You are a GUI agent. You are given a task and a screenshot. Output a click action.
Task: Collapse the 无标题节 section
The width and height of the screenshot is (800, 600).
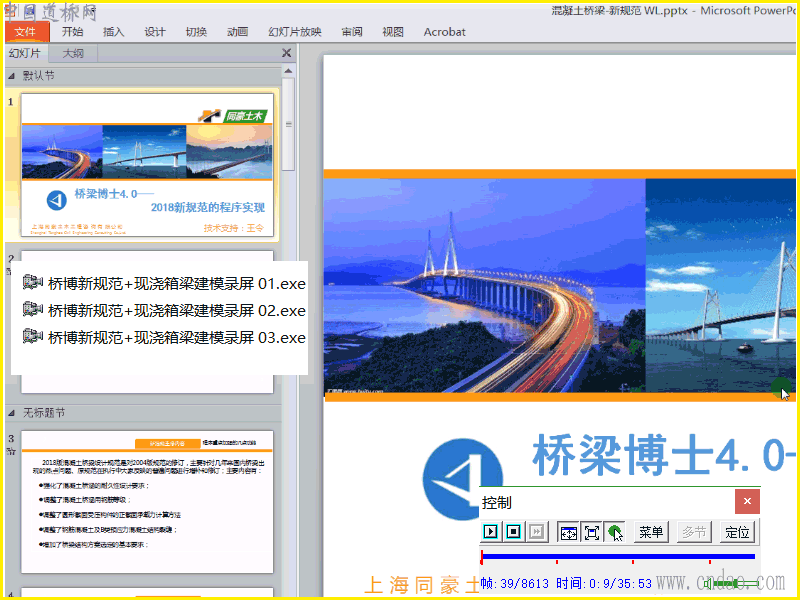11,413
